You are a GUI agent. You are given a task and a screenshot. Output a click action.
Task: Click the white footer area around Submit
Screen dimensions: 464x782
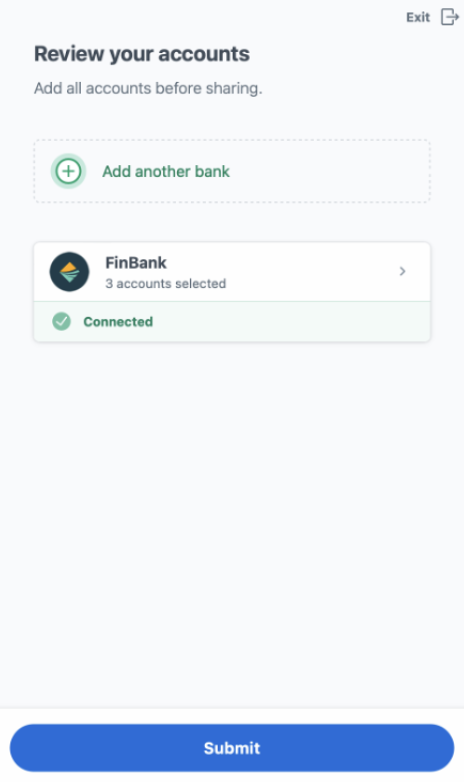point(232,714)
